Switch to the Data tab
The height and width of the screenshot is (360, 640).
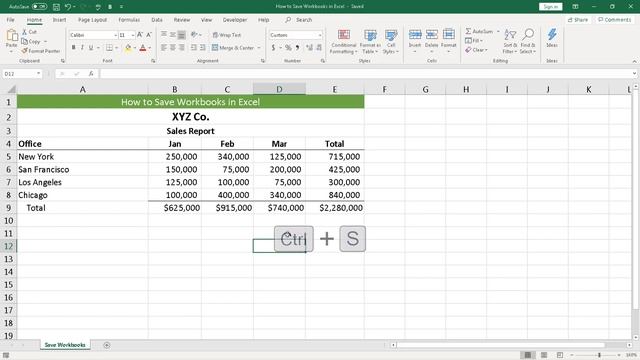pyautogui.click(x=157, y=20)
